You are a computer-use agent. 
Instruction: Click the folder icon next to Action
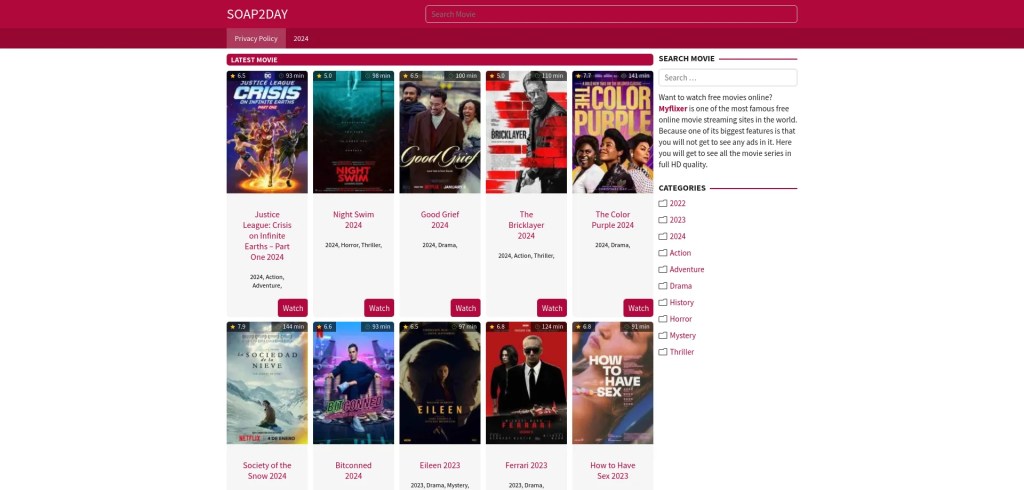pos(663,253)
